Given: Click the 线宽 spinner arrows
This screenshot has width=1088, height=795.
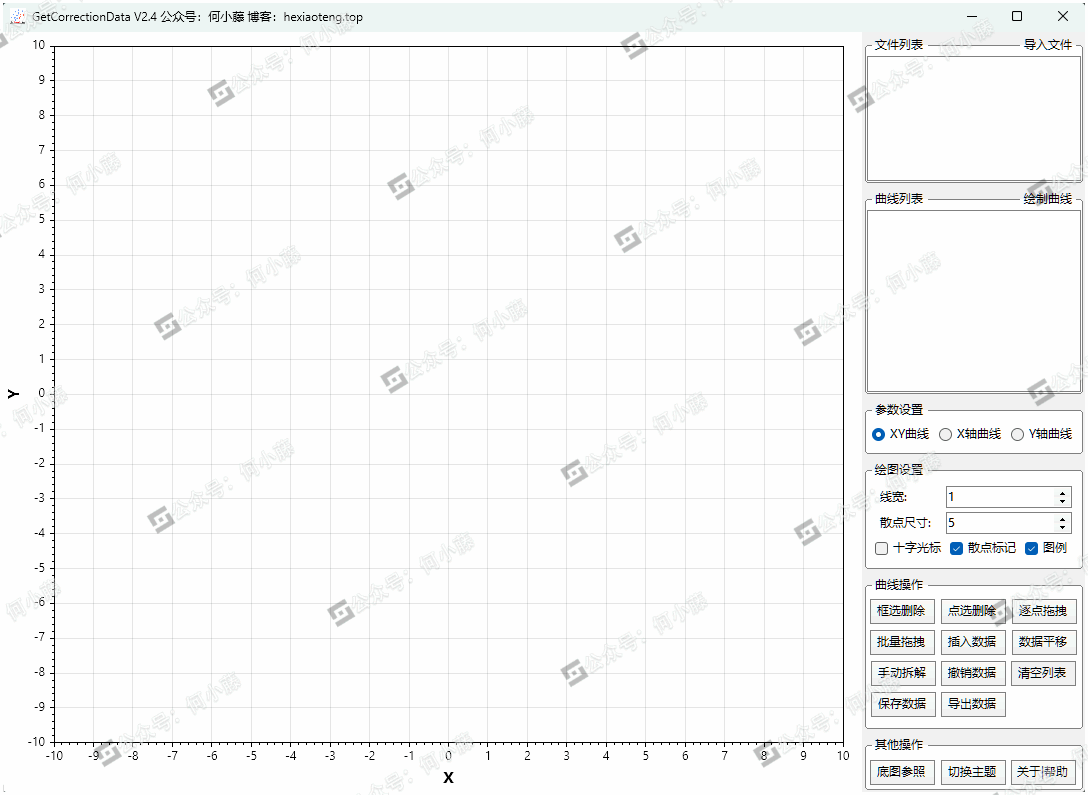Looking at the screenshot, I should (x=1062, y=497).
